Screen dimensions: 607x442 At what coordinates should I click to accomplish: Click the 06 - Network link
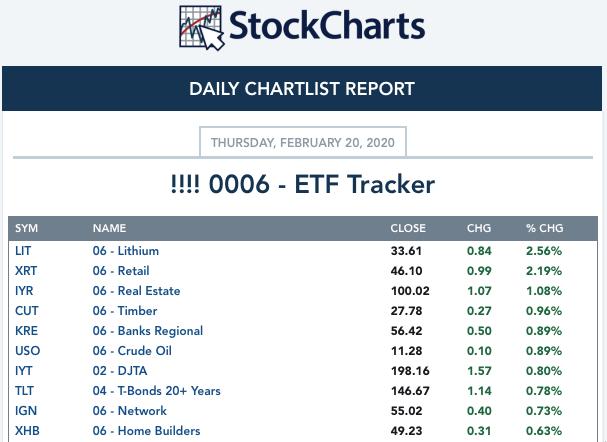click(130, 411)
